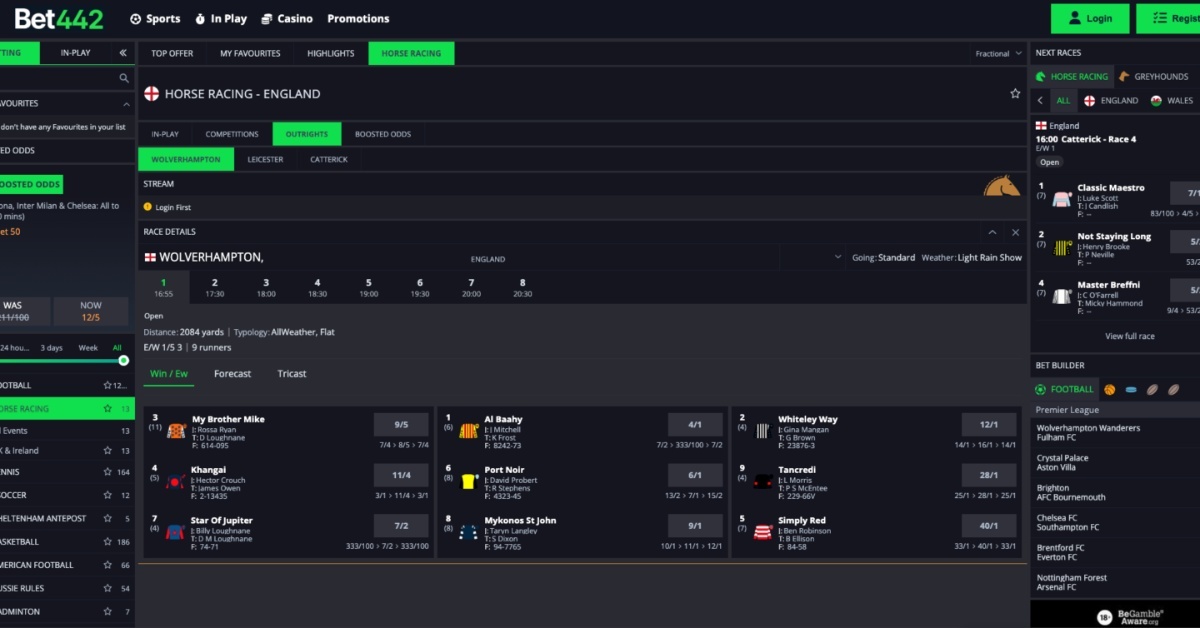Select basketball icon in Bet Builder
Image resolution: width=1200 pixels, height=628 pixels.
click(x=1109, y=389)
